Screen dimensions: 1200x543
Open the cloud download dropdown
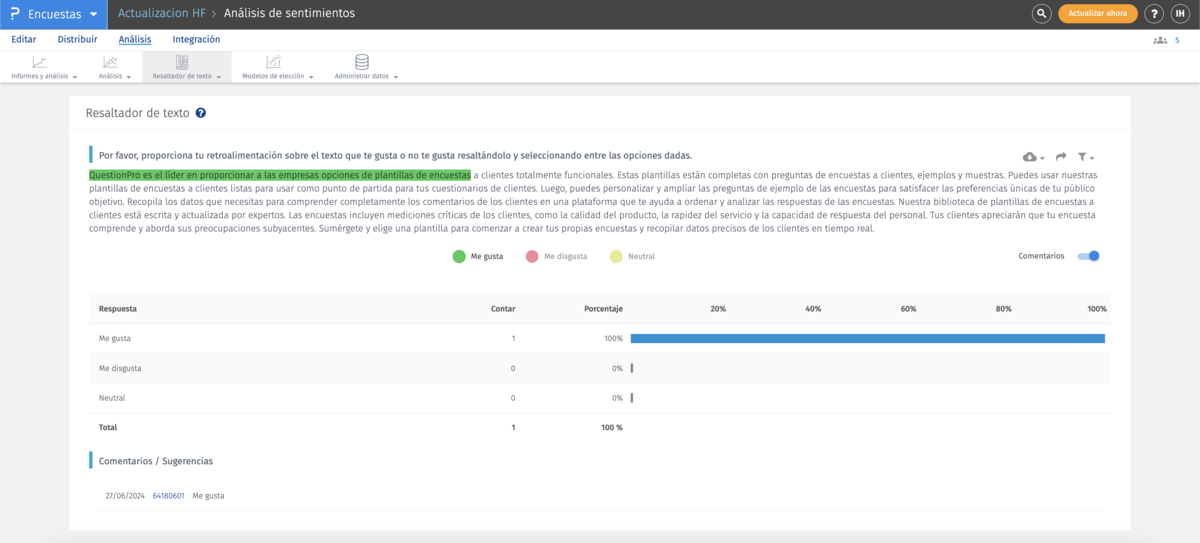point(1033,157)
